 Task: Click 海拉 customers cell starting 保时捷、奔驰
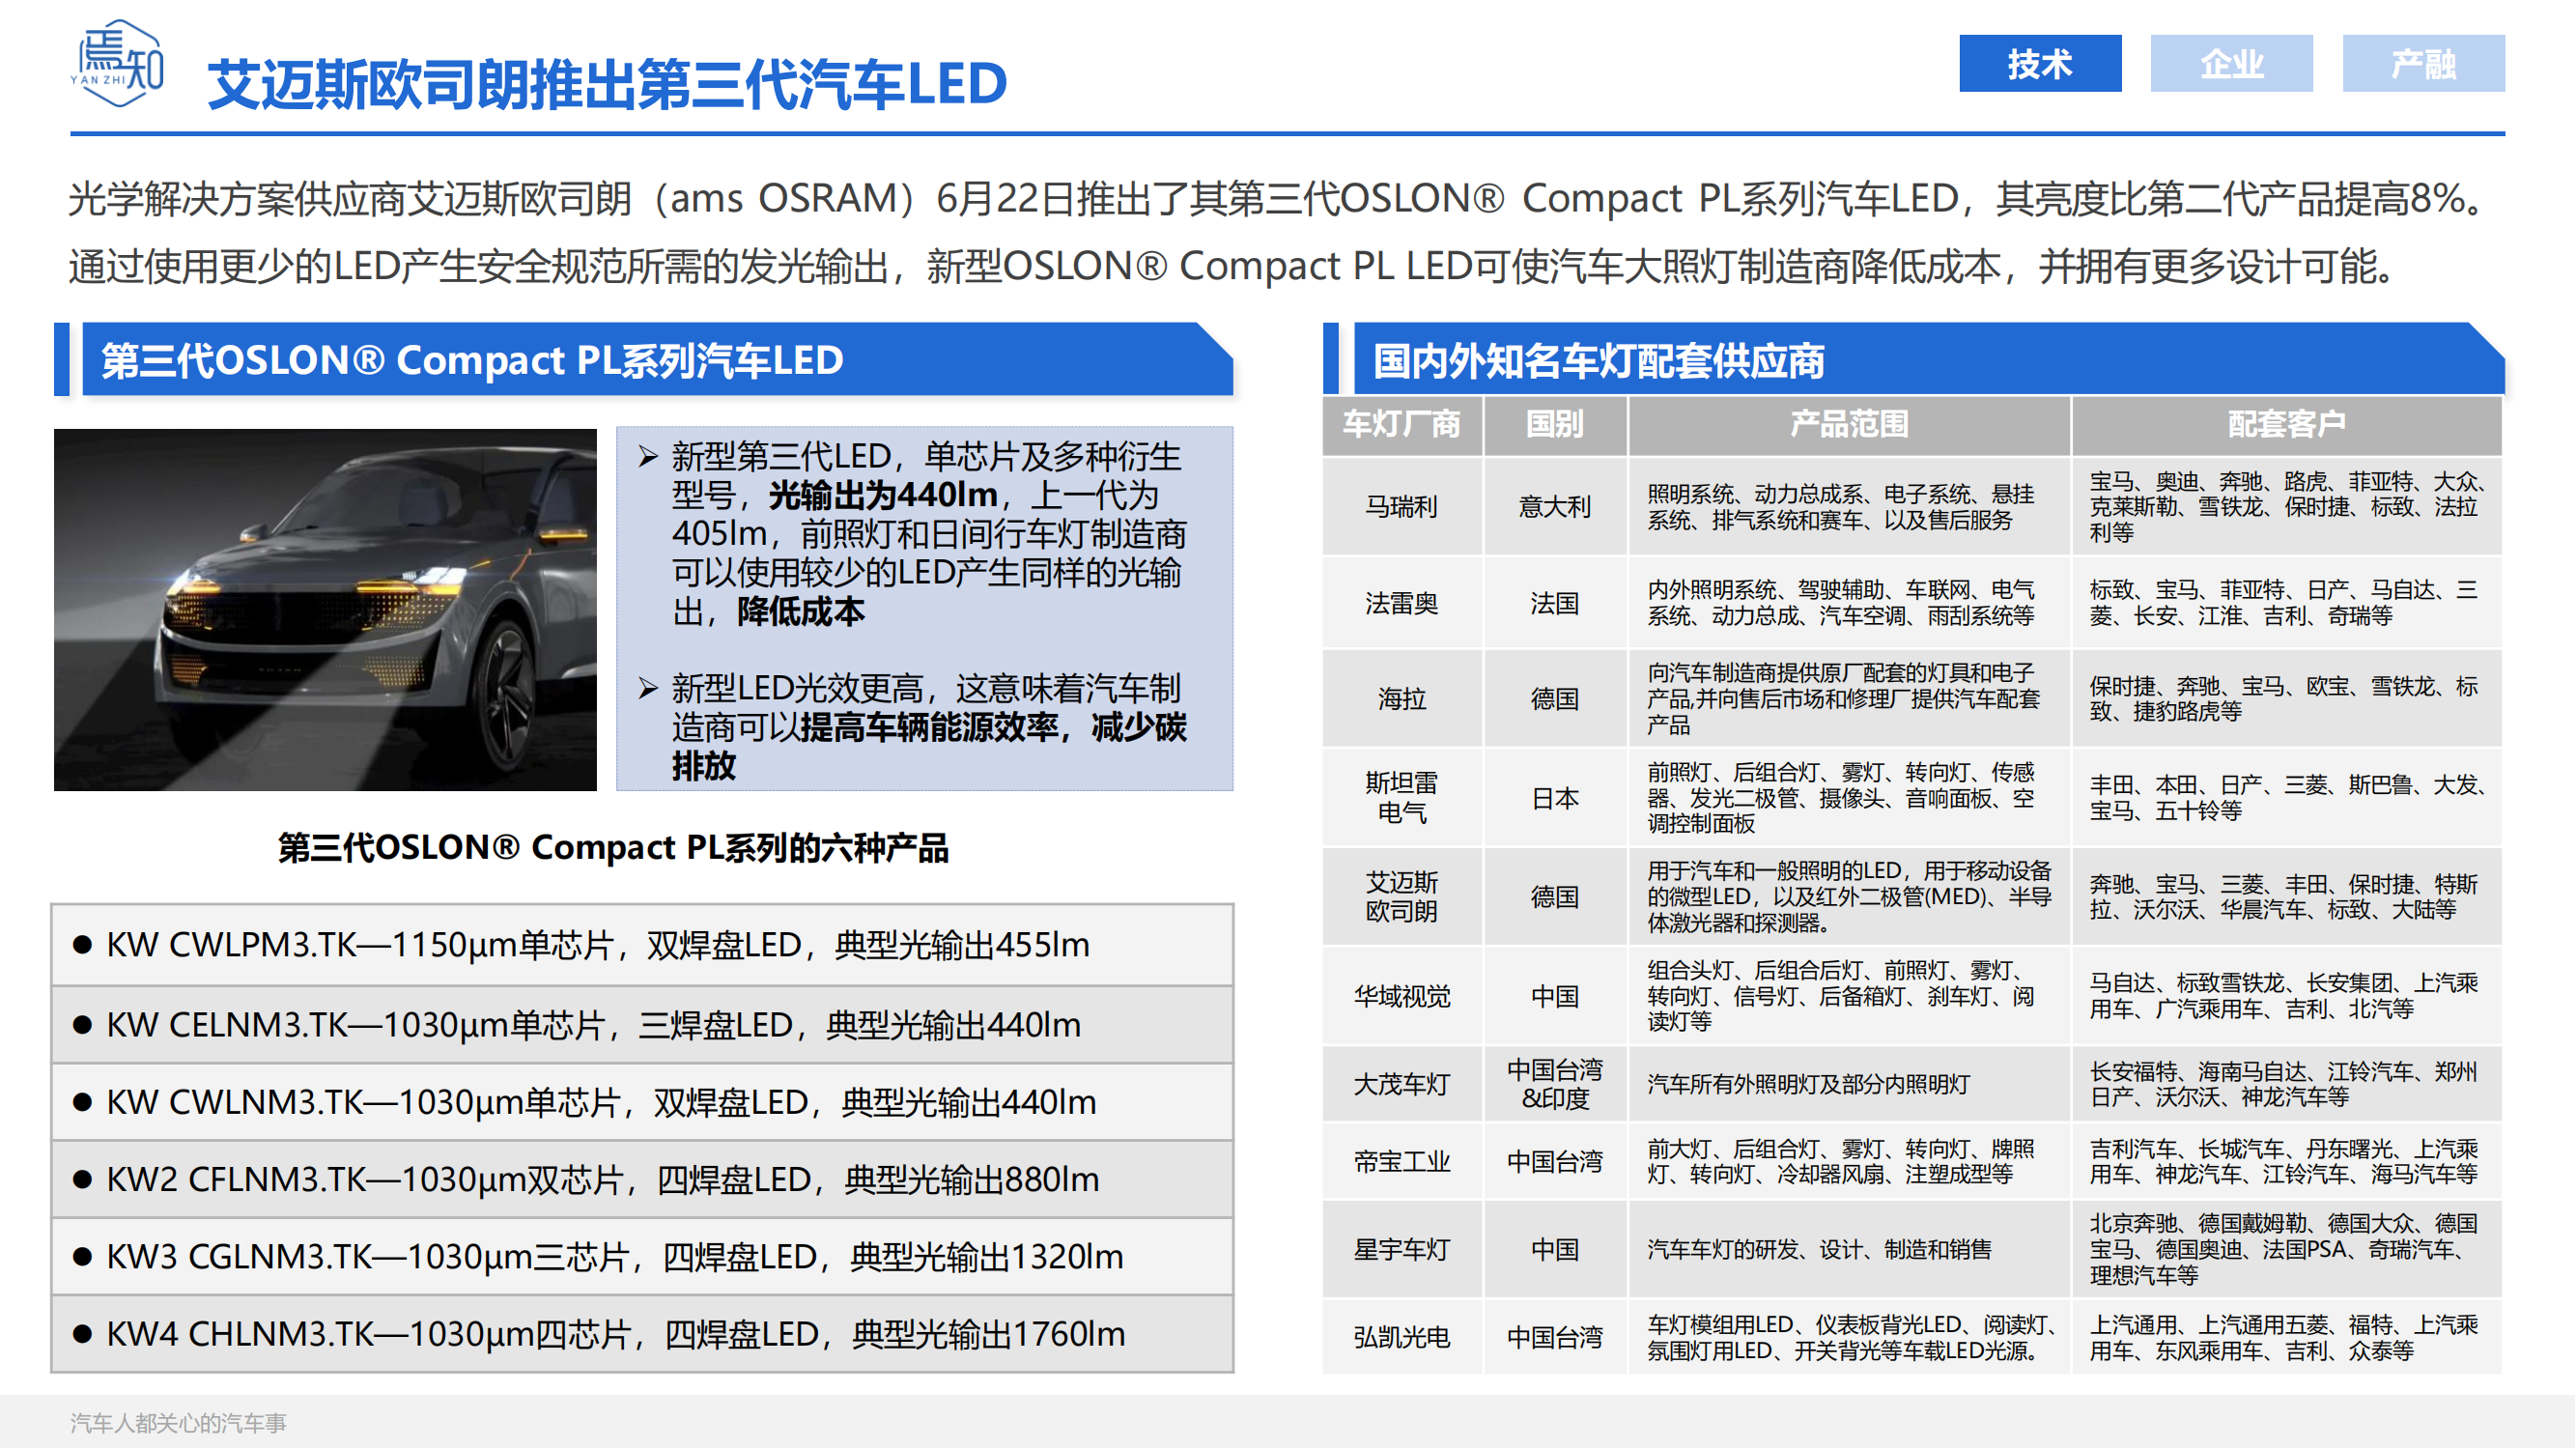(2287, 699)
